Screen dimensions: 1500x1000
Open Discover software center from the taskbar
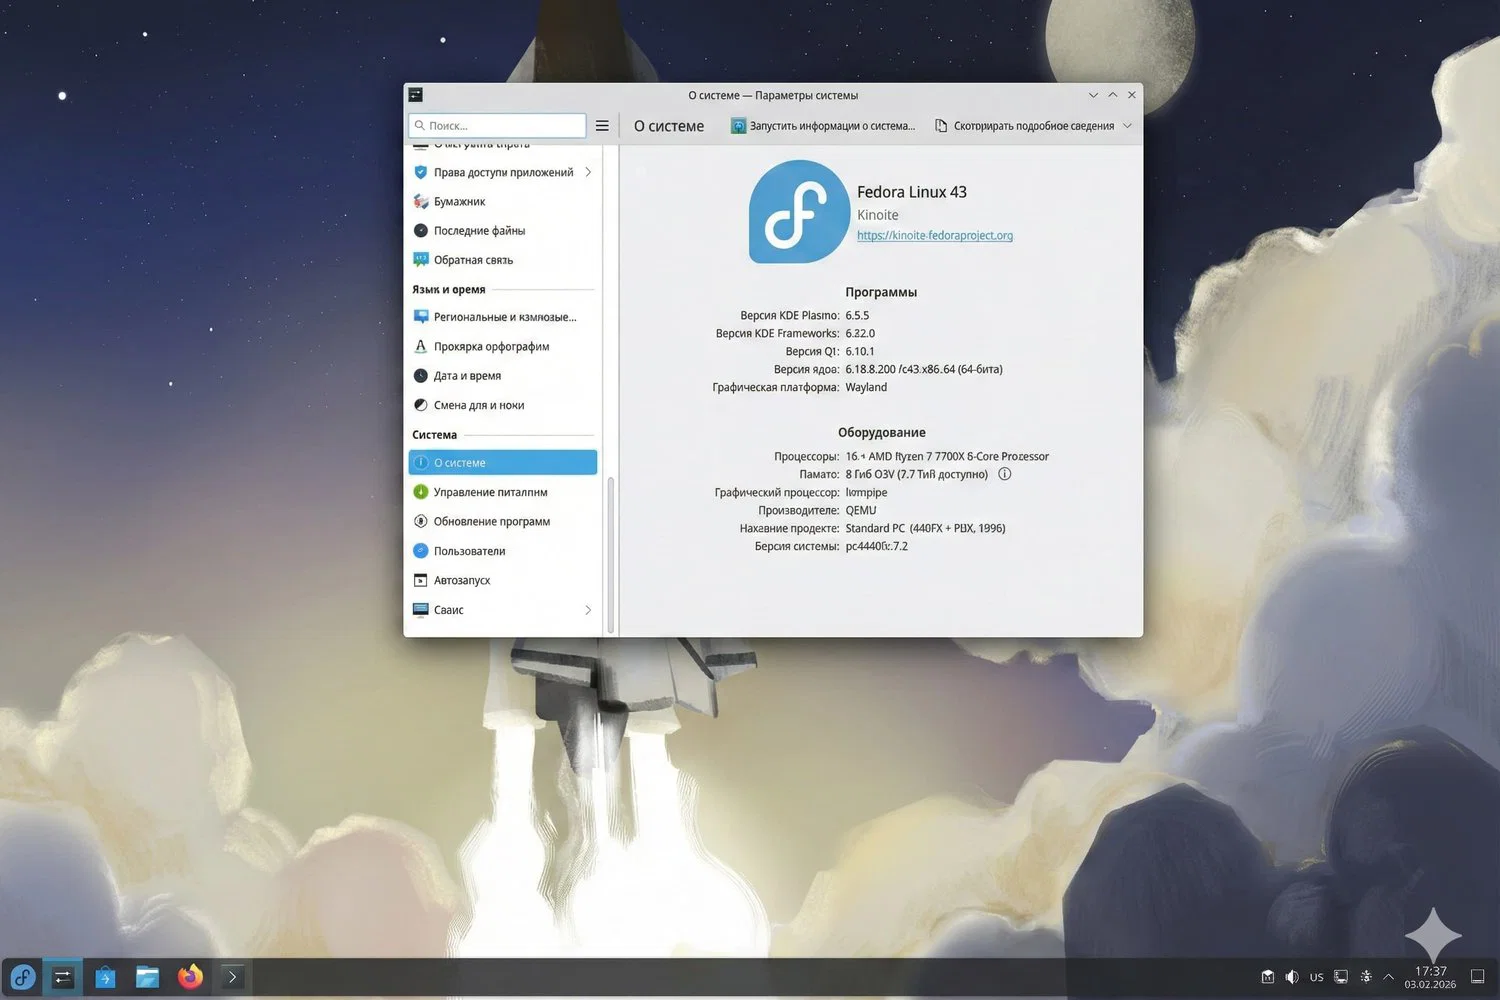pyautogui.click(x=105, y=977)
